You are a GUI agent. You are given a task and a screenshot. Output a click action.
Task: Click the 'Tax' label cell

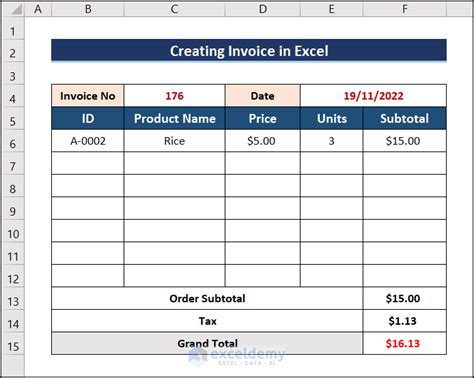(207, 321)
